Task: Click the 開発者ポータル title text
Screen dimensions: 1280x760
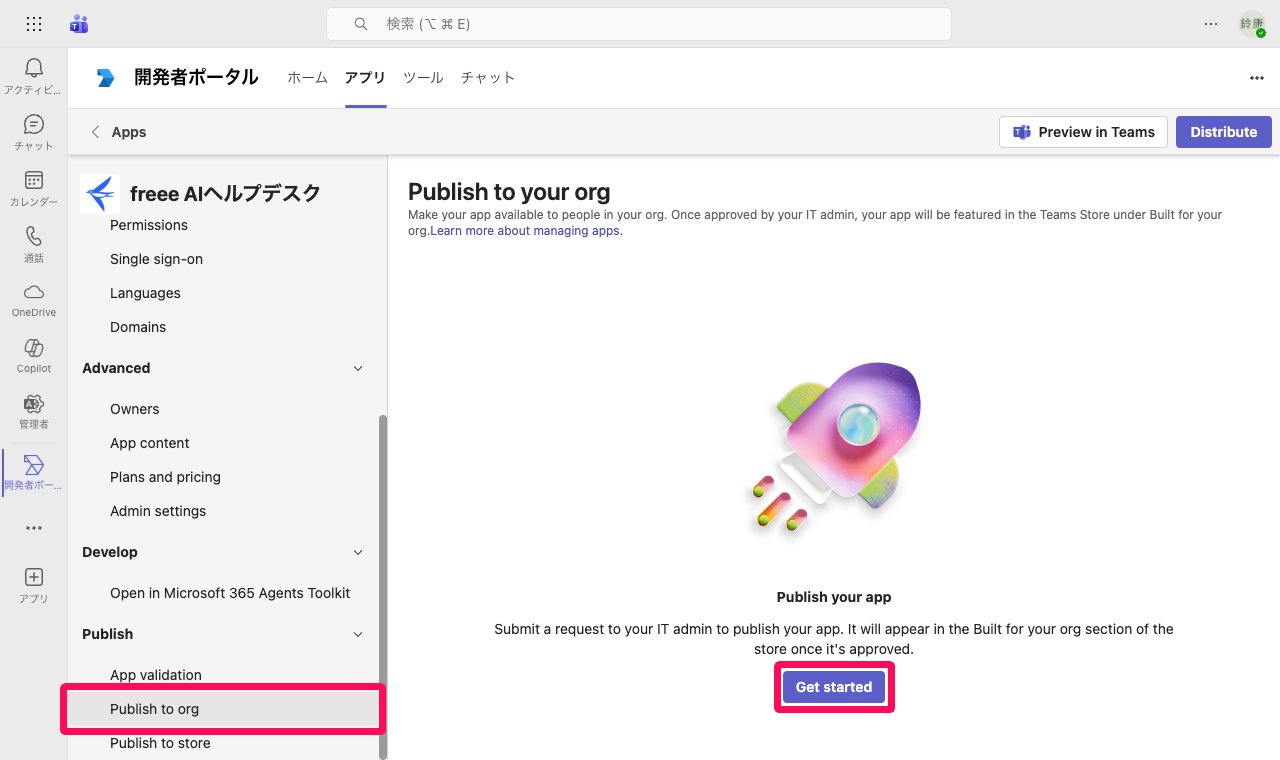Action: pos(196,78)
